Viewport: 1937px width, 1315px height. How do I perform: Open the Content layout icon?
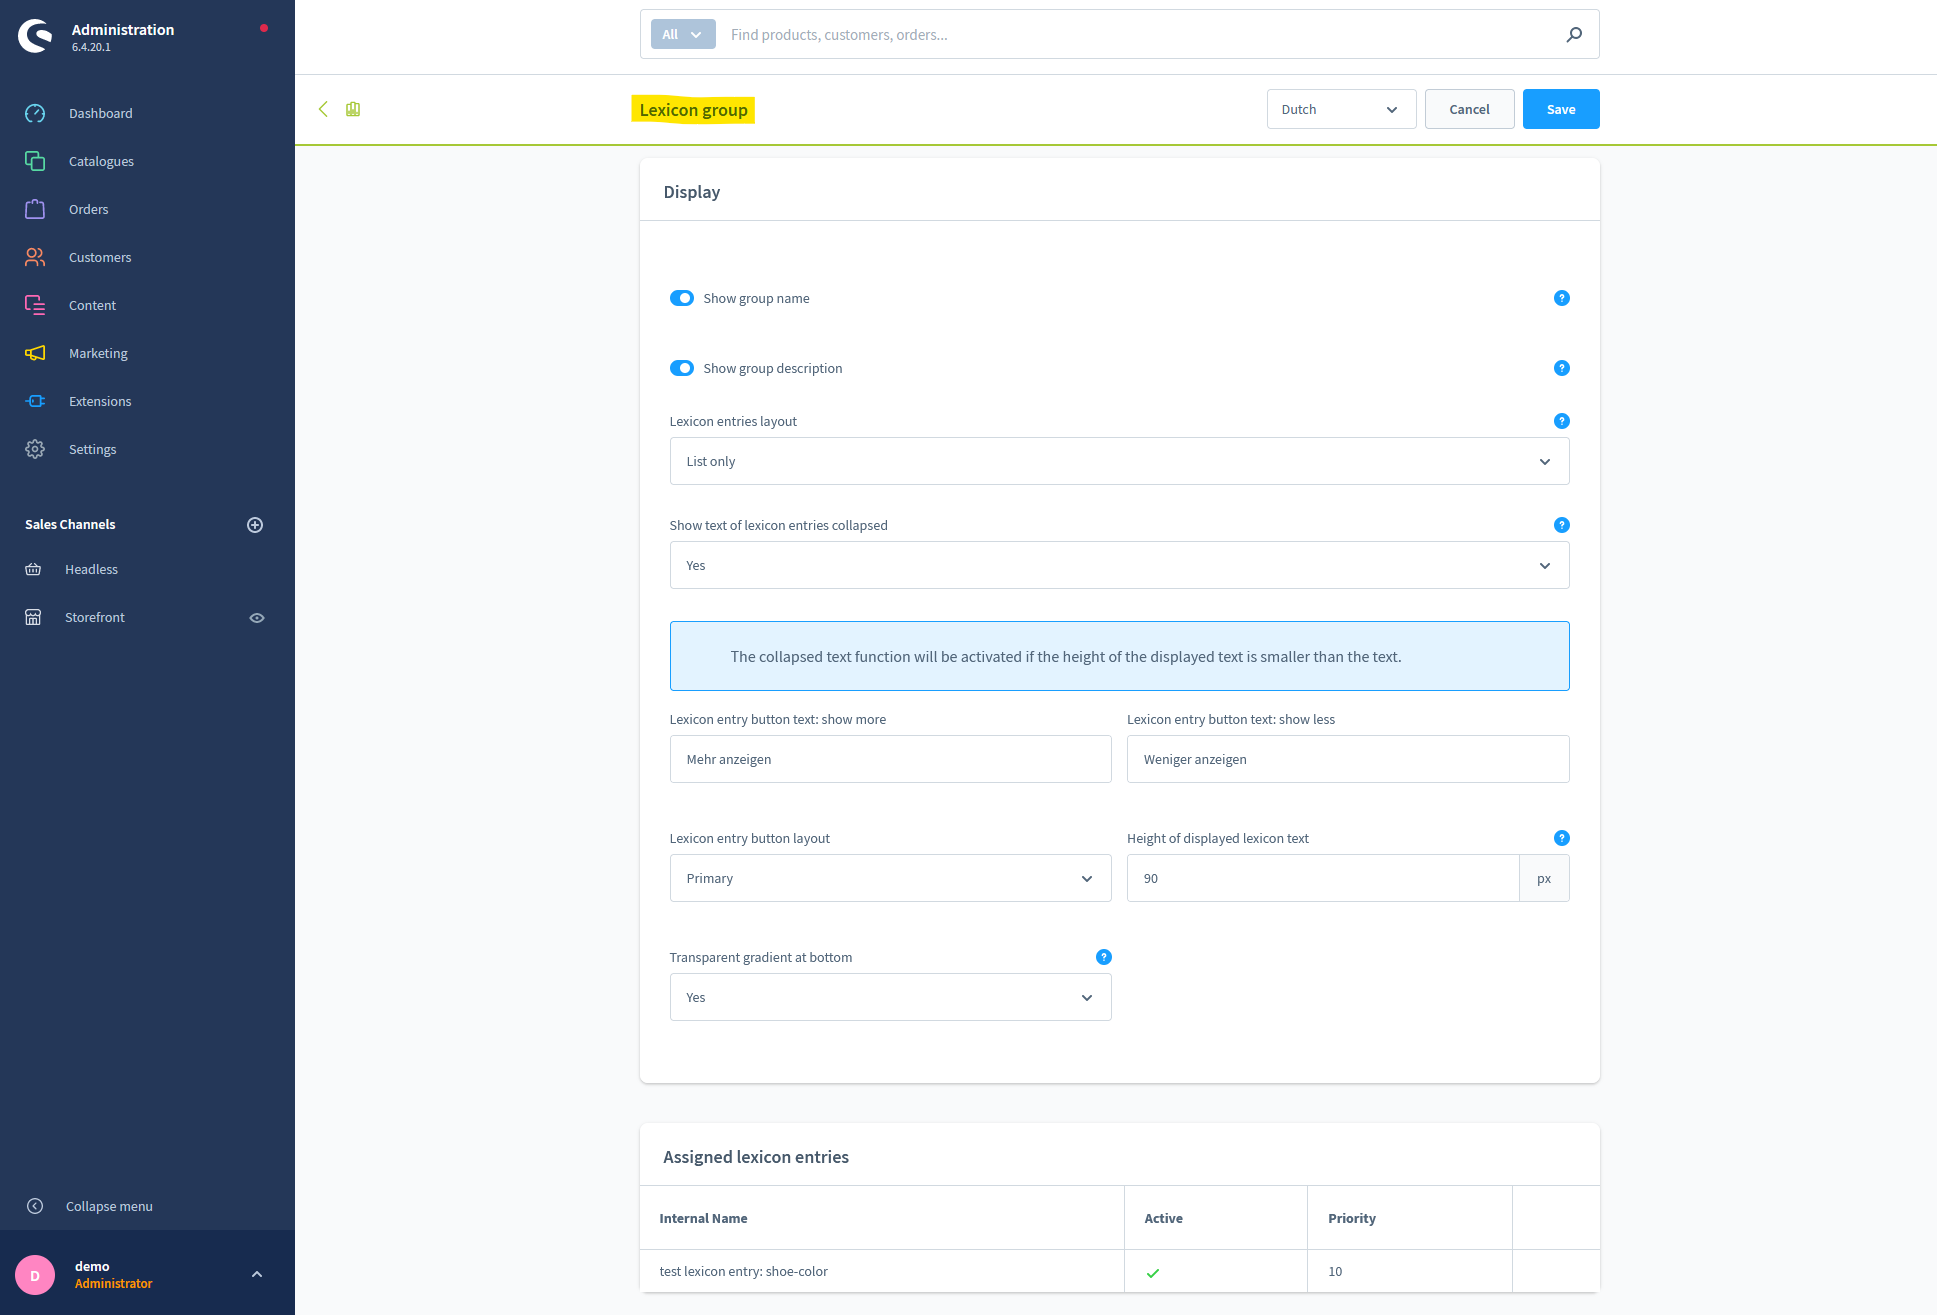point(35,305)
